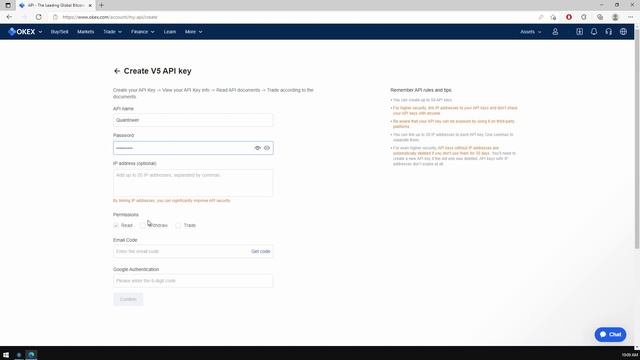Open a new browser tab

pyautogui.click(x=101, y=5)
